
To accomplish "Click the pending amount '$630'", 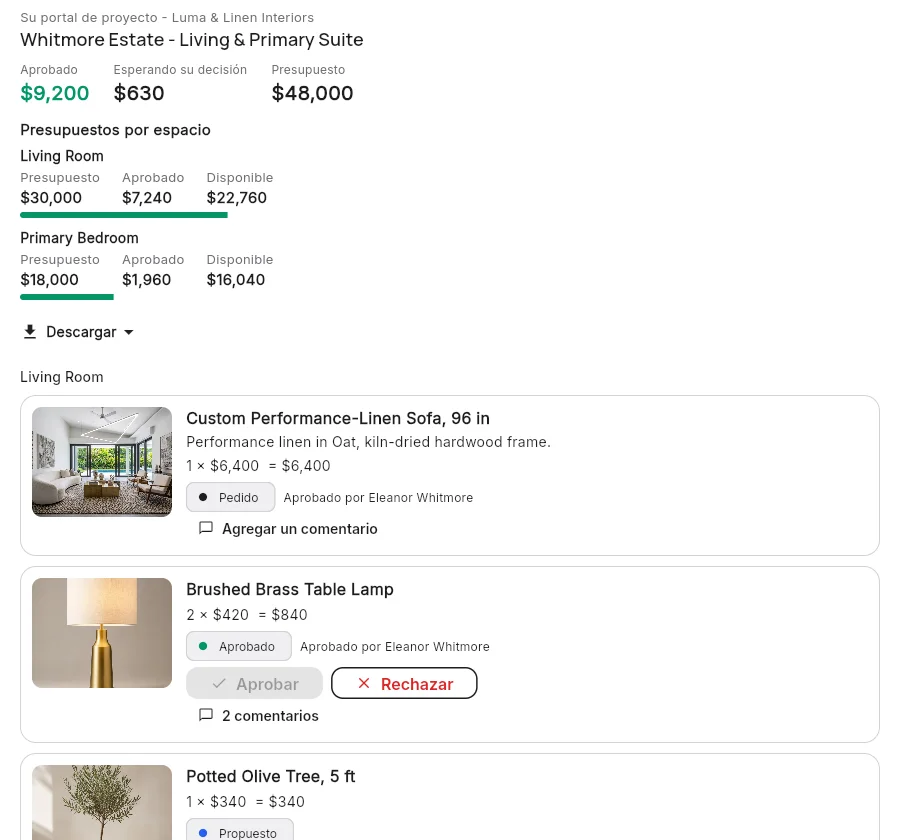I will [139, 93].
